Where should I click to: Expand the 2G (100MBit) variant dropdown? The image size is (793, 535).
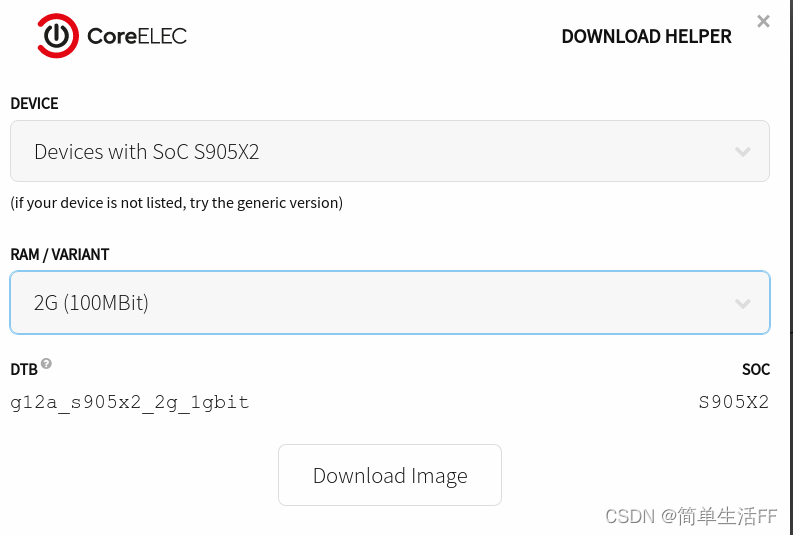click(x=389, y=303)
